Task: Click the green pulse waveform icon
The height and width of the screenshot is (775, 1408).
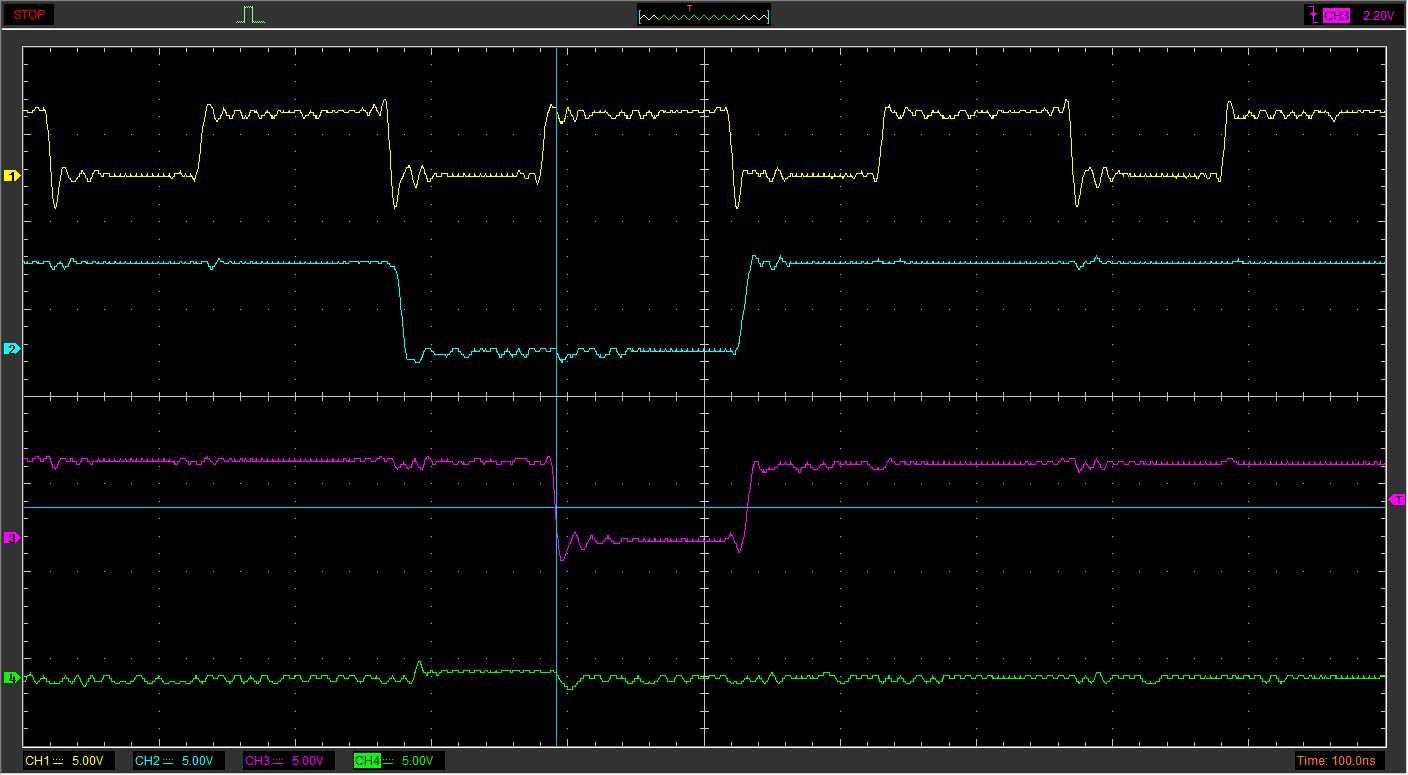Action: pos(251,15)
